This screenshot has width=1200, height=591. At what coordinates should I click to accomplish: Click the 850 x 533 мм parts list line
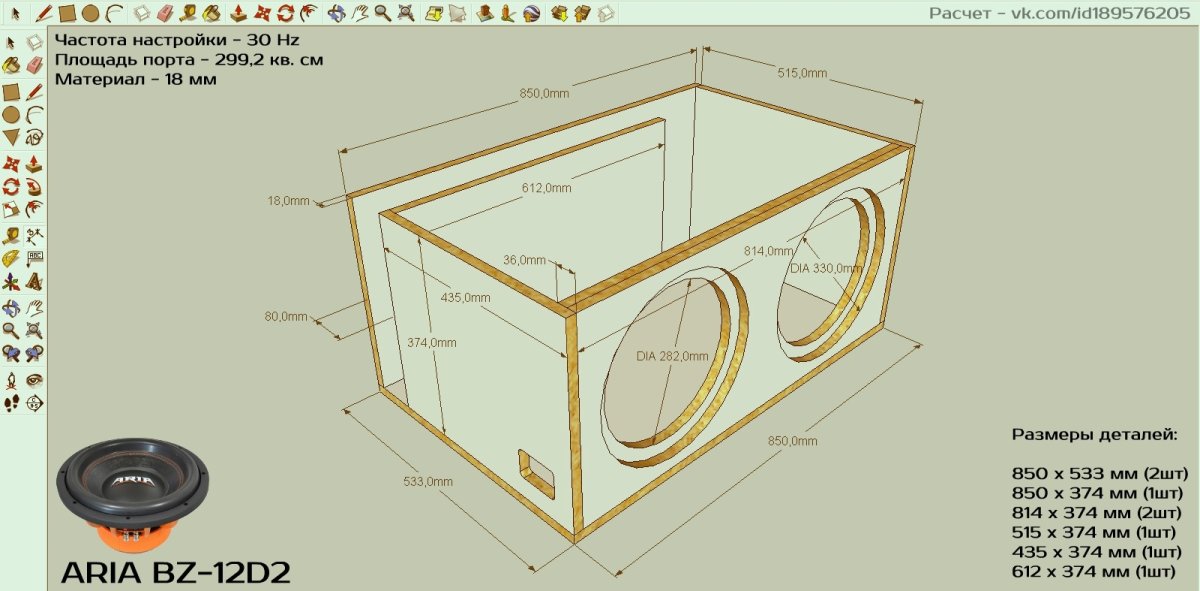pos(1097,475)
